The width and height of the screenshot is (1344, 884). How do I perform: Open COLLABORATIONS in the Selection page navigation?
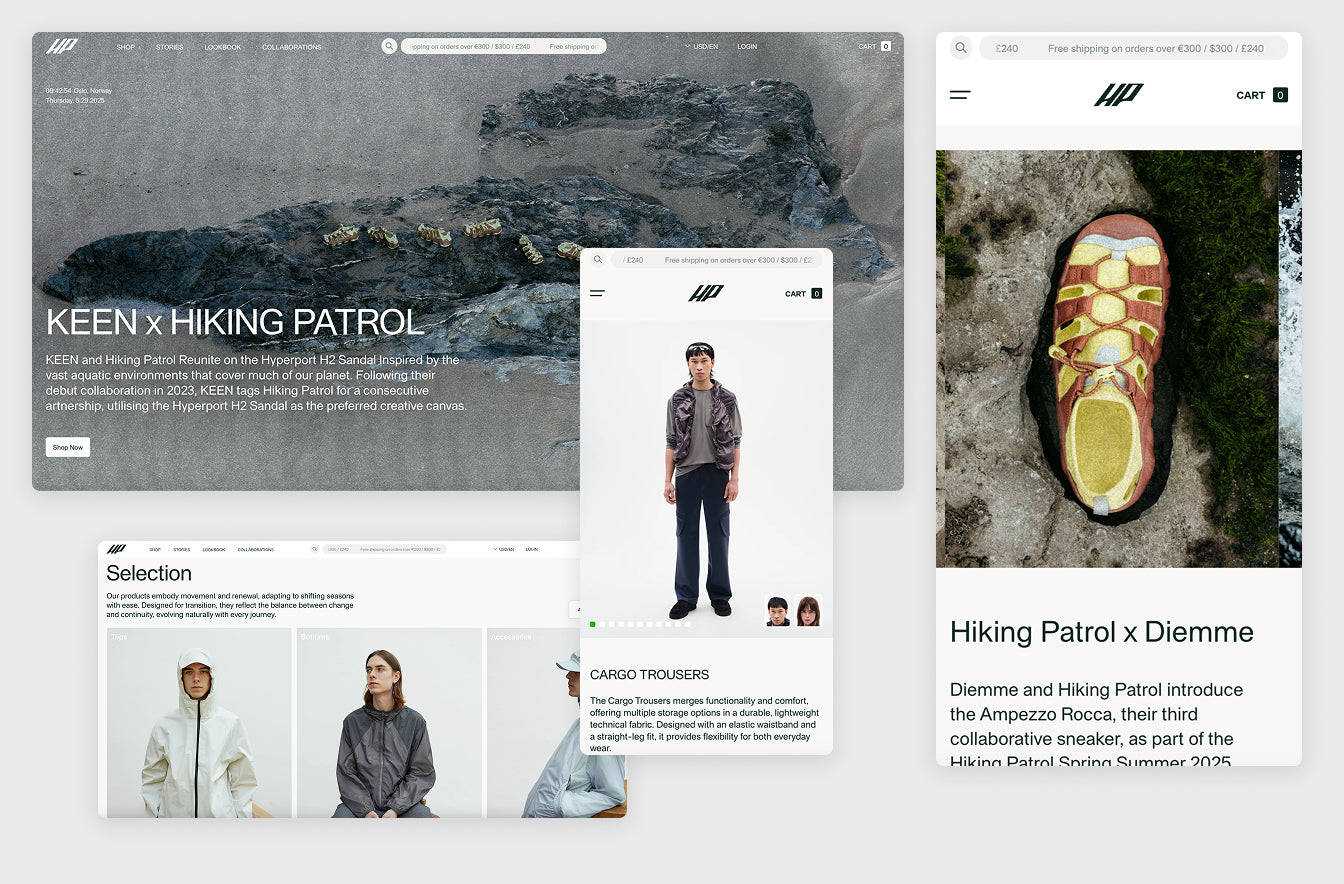(x=256, y=549)
